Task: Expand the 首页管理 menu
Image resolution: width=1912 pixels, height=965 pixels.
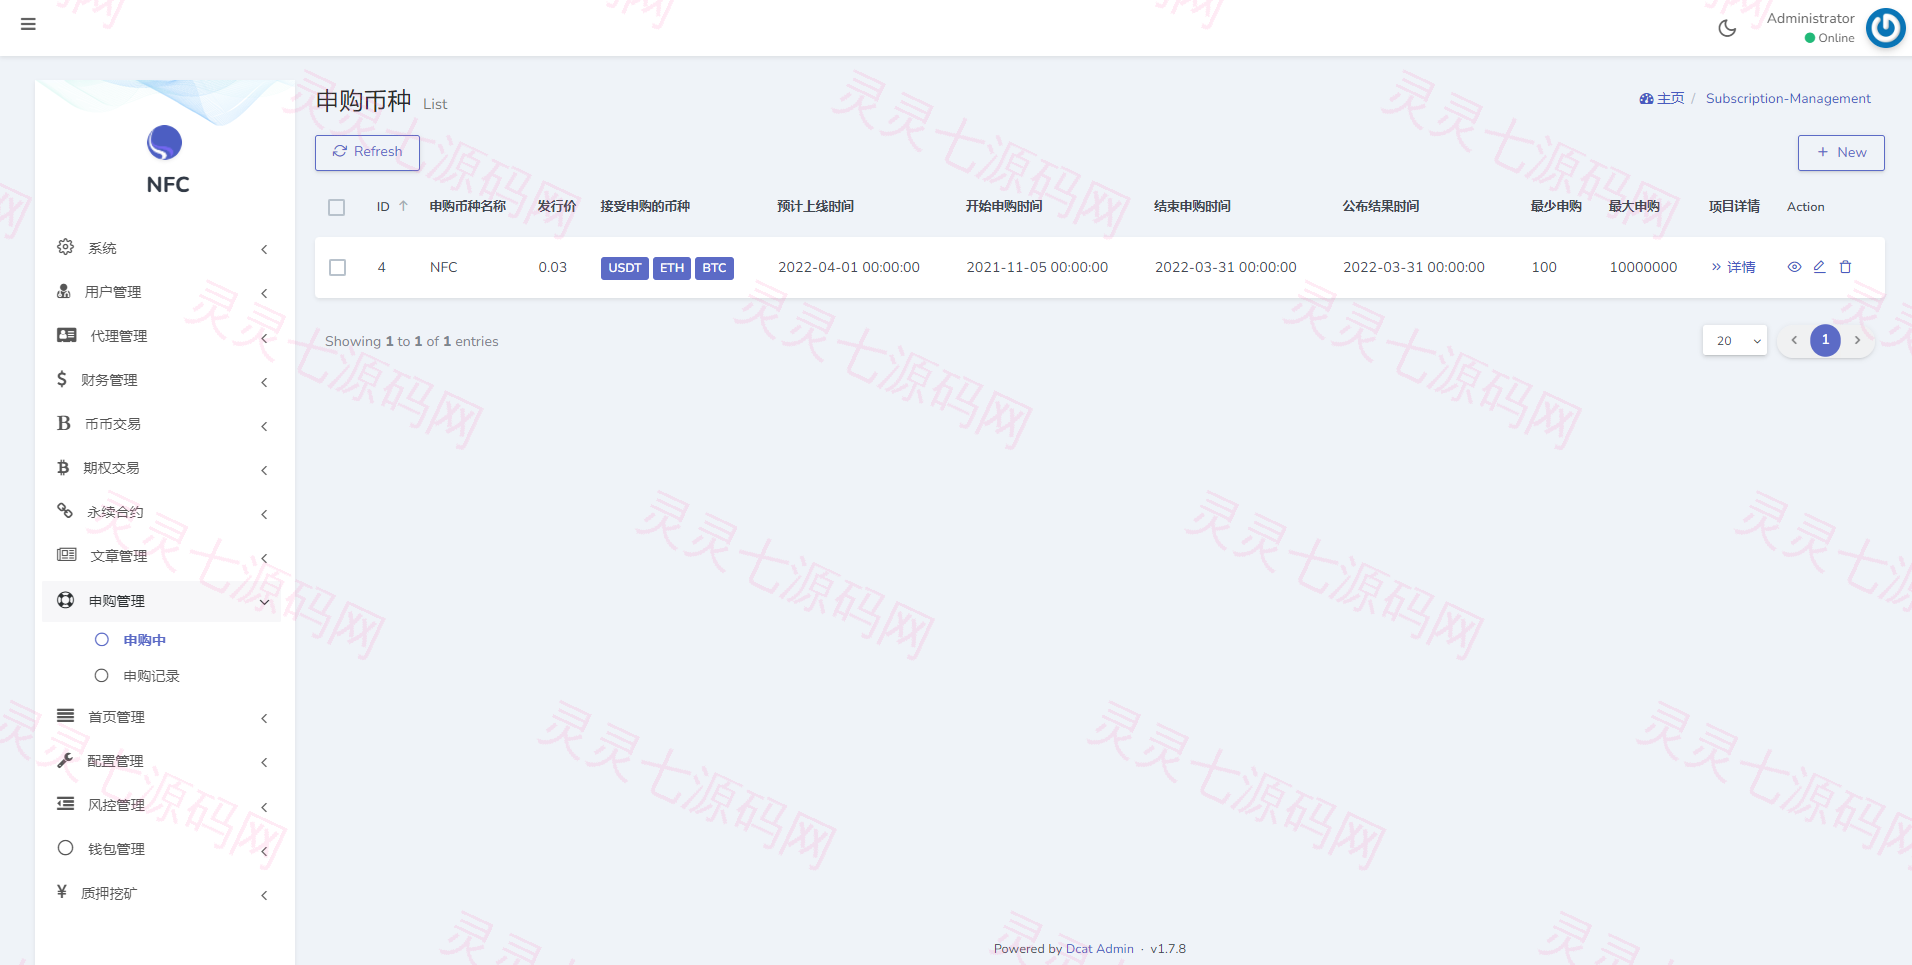Action: tap(164, 717)
